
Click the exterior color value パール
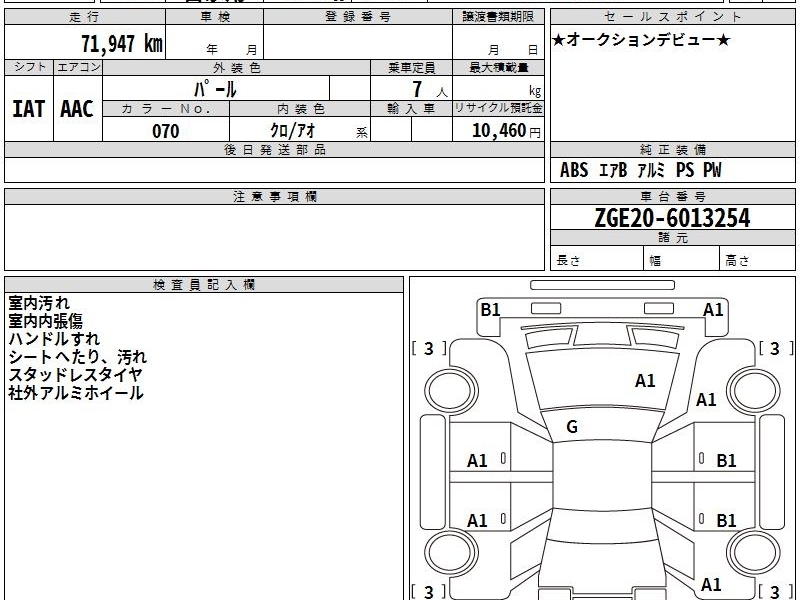[x=215, y=89]
